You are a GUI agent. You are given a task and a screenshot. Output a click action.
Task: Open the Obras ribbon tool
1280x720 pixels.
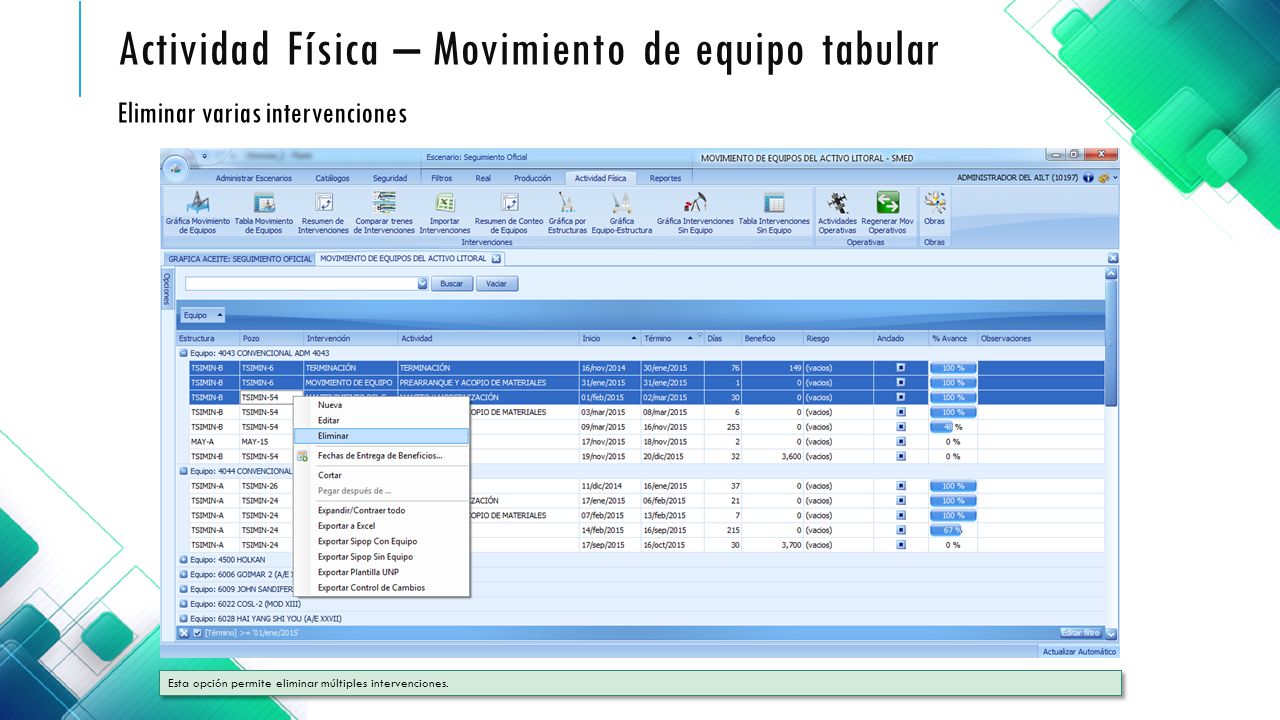tap(934, 207)
